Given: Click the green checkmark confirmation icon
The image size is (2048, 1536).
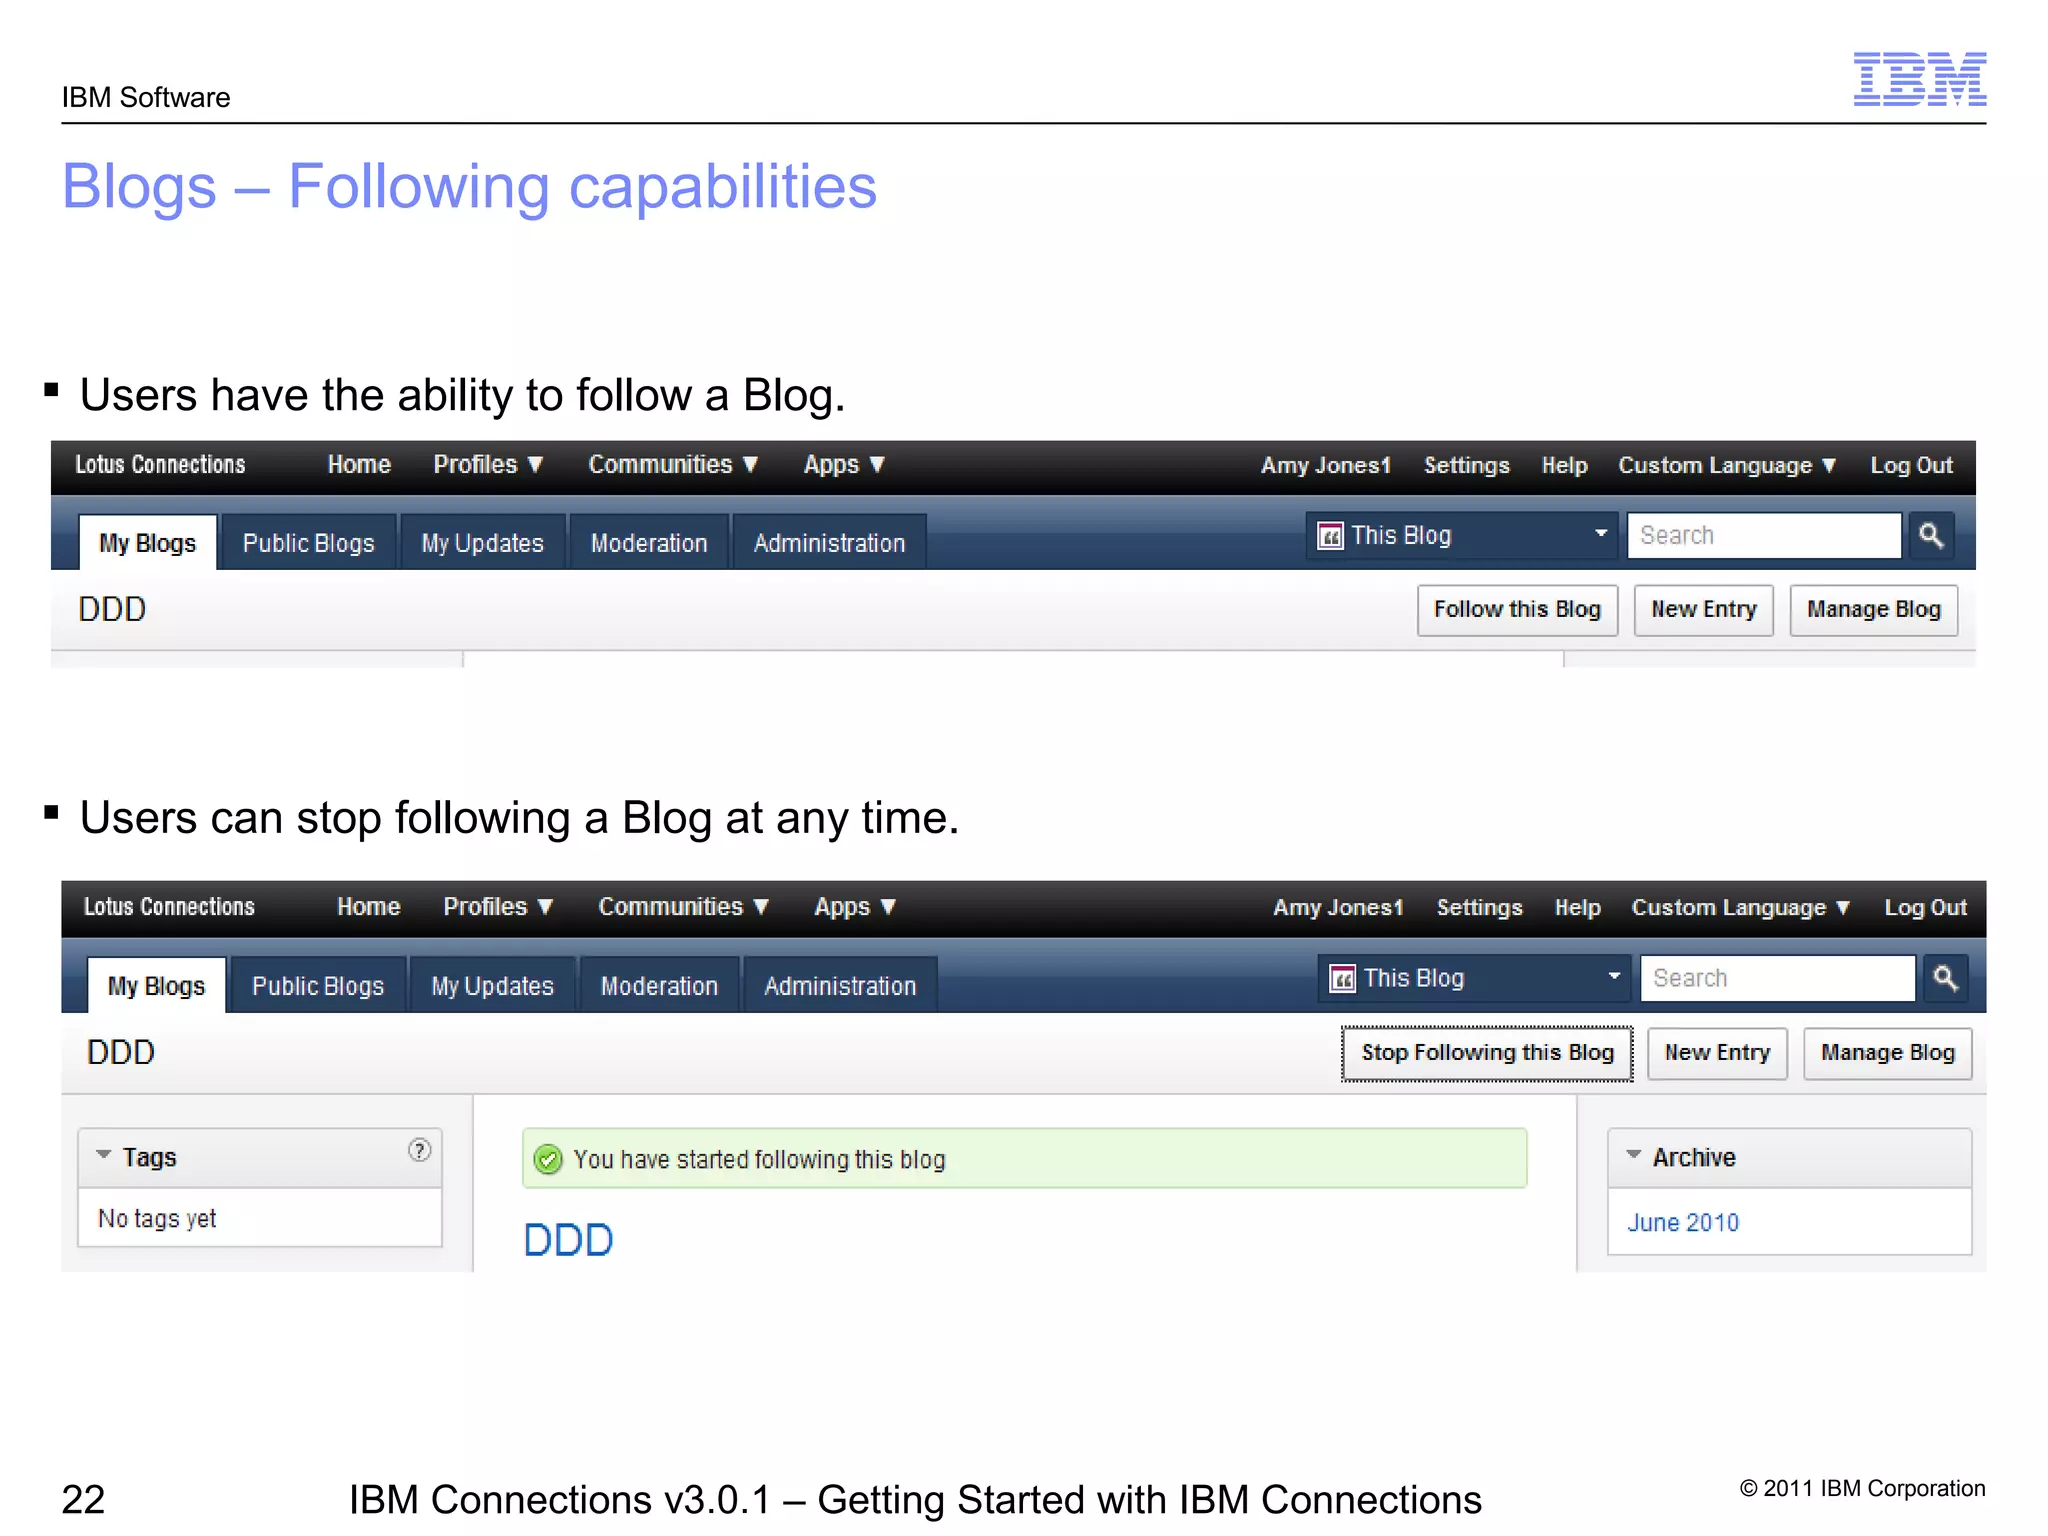Looking at the screenshot, I should pos(548,1159).
